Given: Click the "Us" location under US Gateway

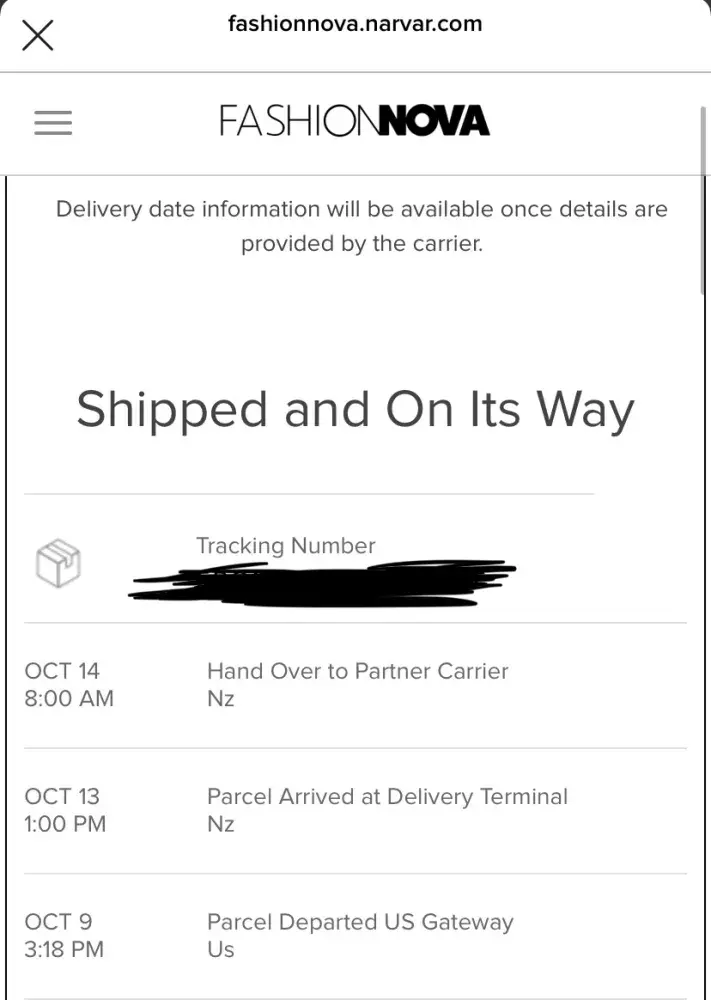Looking at the screenshot, I should click(220, 949).
